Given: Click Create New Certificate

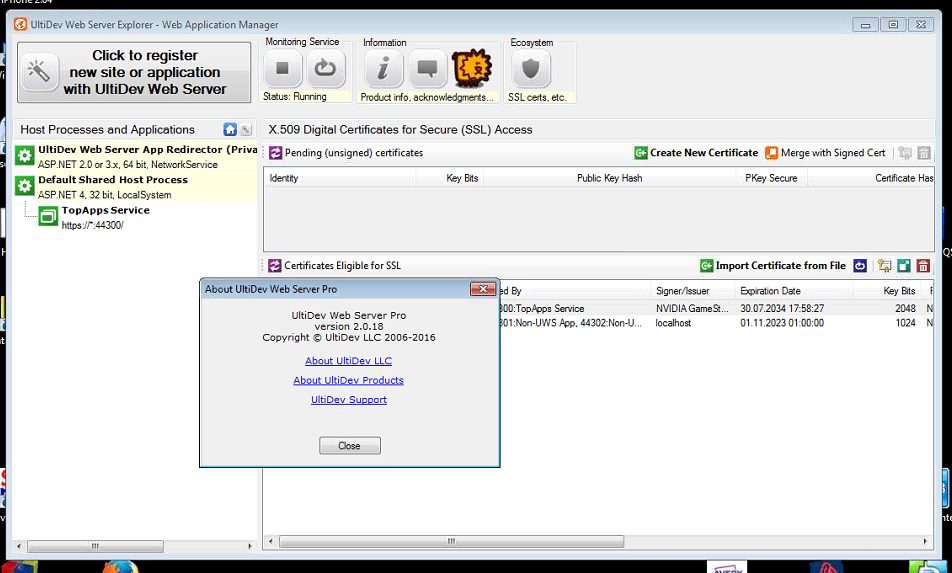Looking at the screenshot, I should [x=696, y=153].
